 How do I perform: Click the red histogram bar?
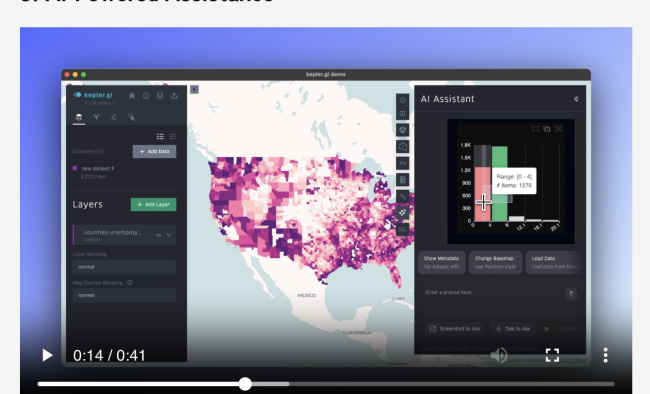tap(483, 194)
